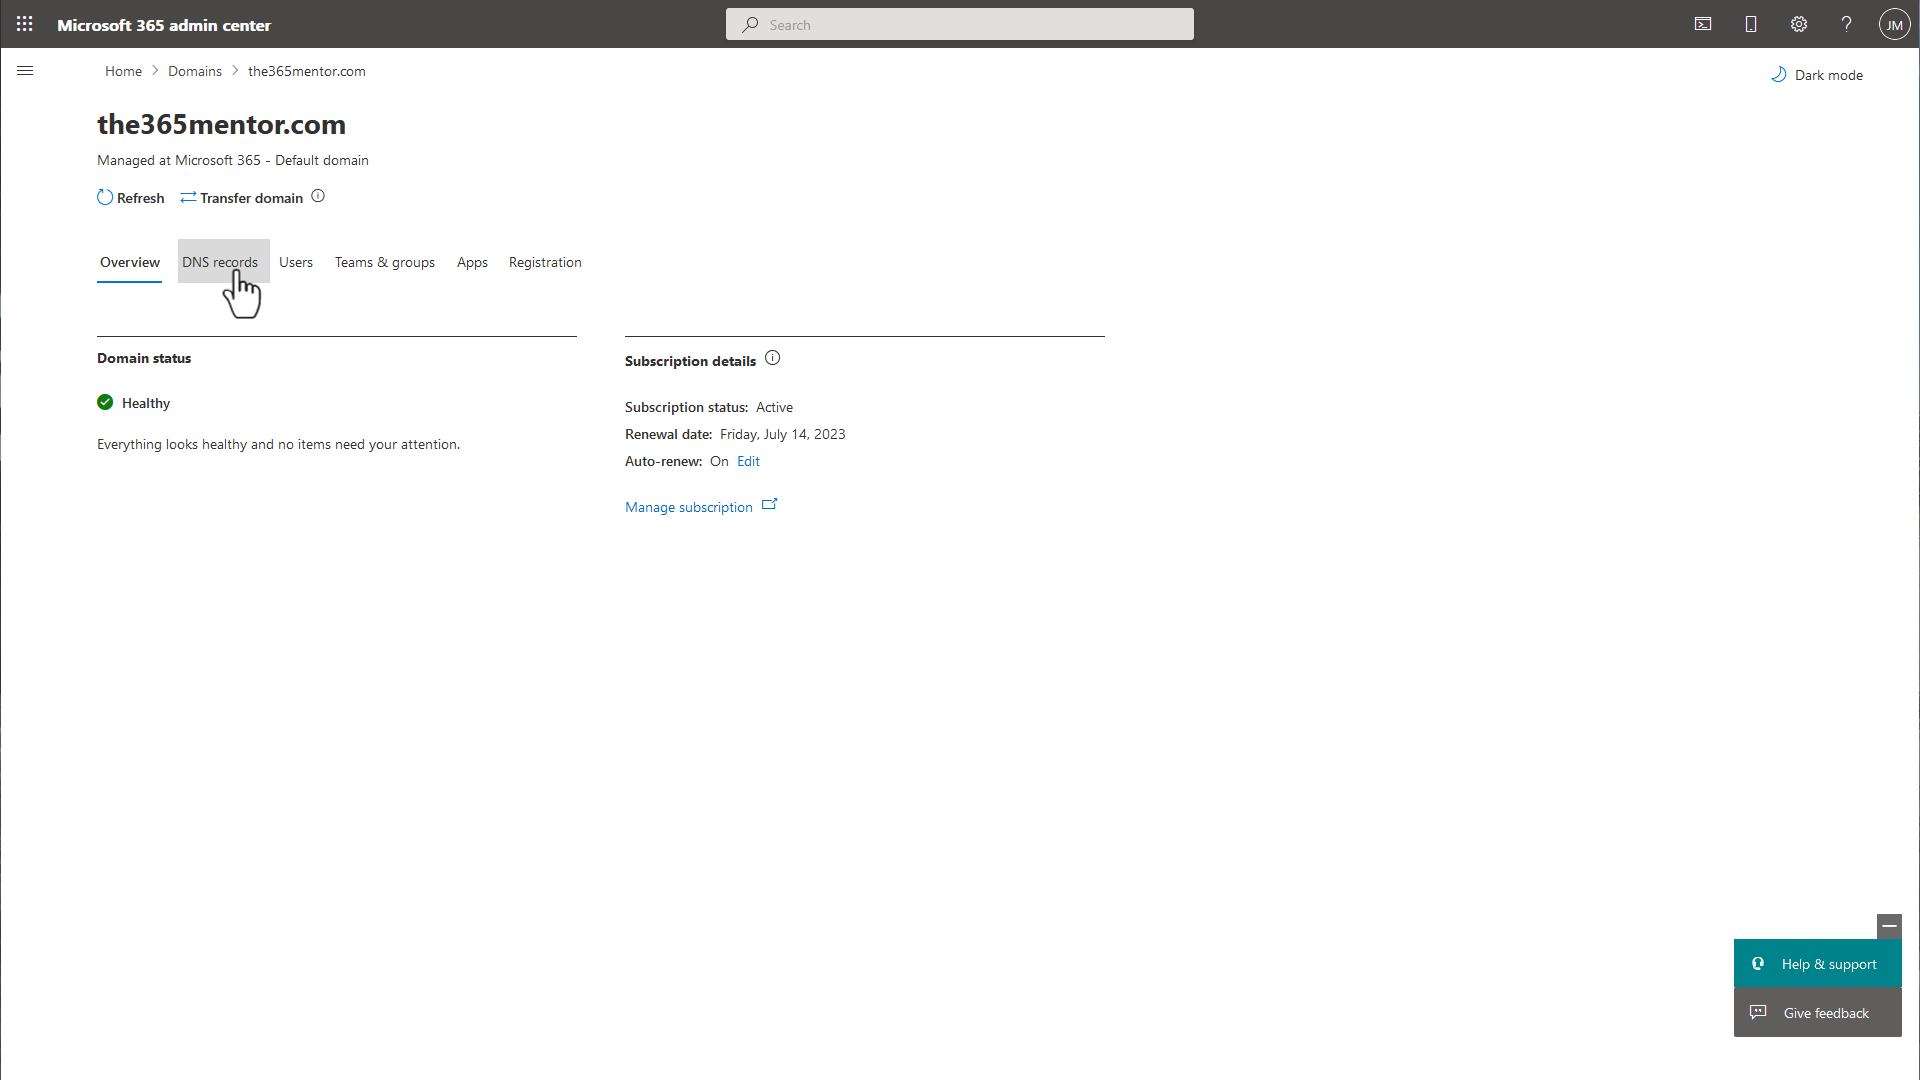Switch to the Apps tab
Screen dimensions: 1920x1080
pyautogui.click(x=472, y=262)
